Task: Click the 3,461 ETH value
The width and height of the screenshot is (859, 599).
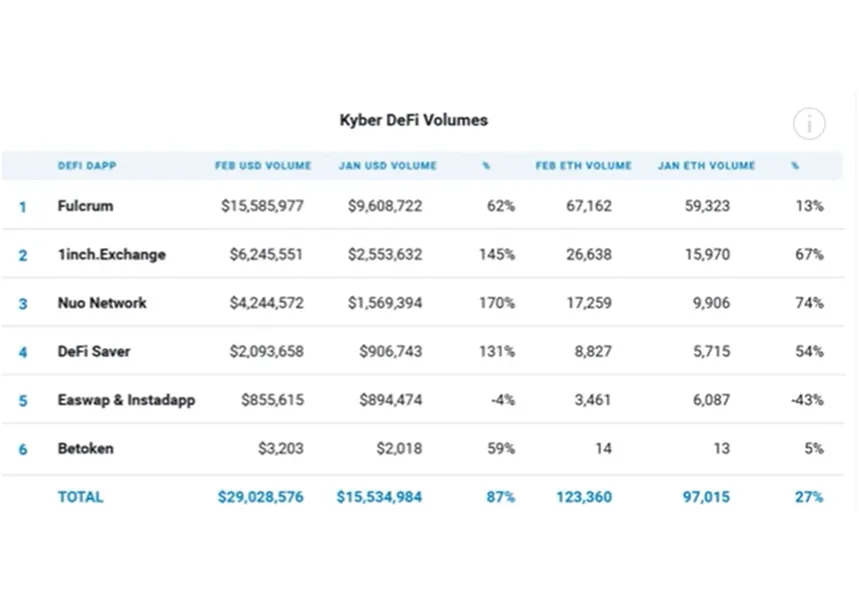Action: pyautogui.click(x=593, y=400)
